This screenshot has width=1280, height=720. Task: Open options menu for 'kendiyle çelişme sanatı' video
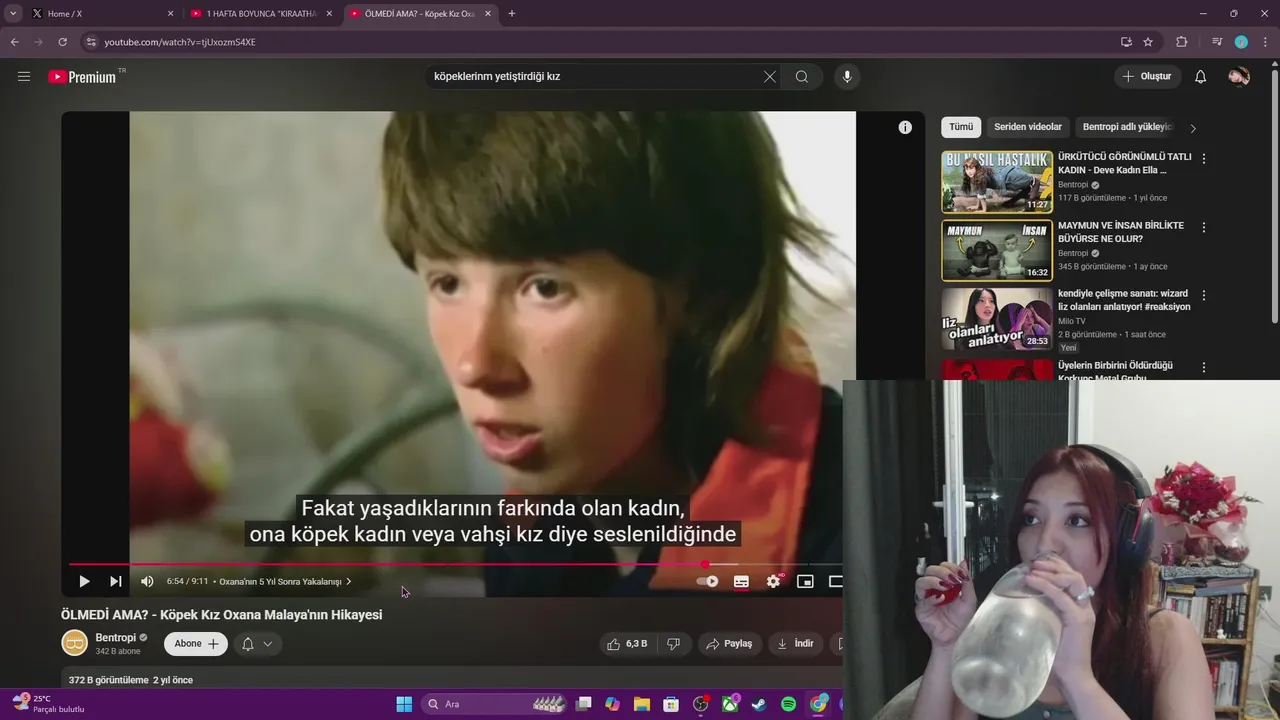click(x=1203, y=296)
